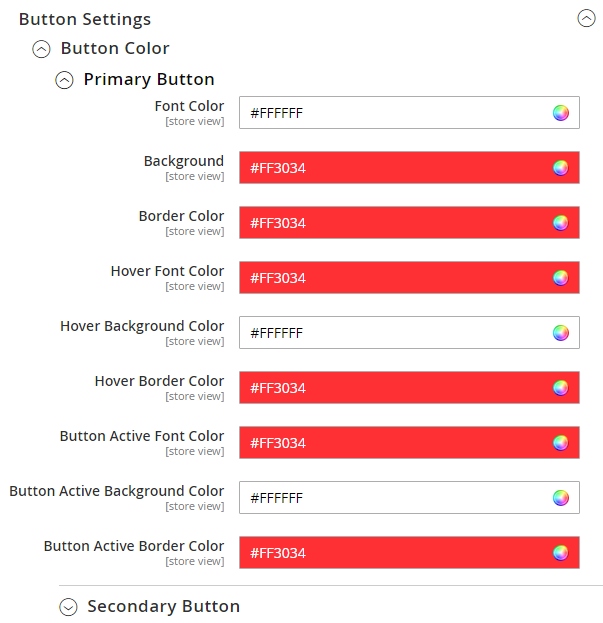Expand the Secondary Button subsection
603x623 pixels.
68,606
